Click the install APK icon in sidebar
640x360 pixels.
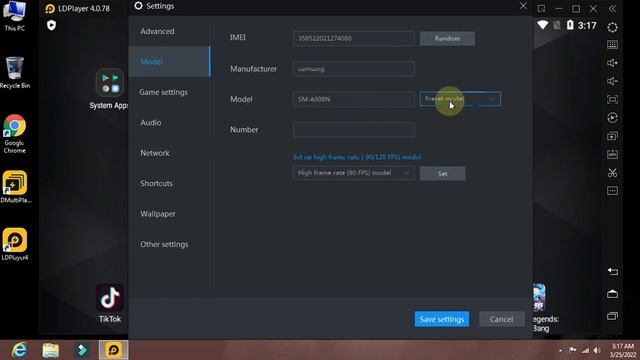point(612,154)
